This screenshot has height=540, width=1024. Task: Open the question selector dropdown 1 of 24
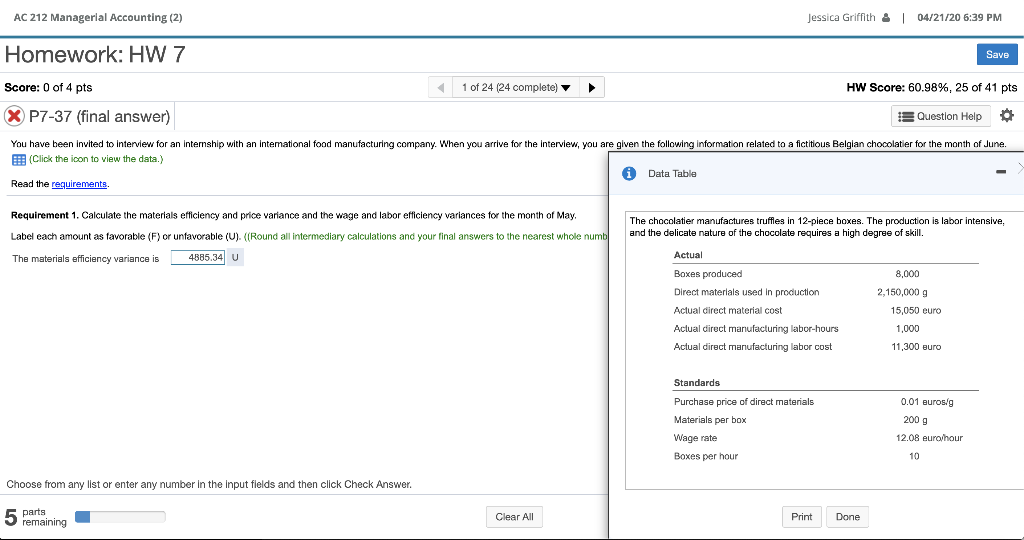[516, 87]
